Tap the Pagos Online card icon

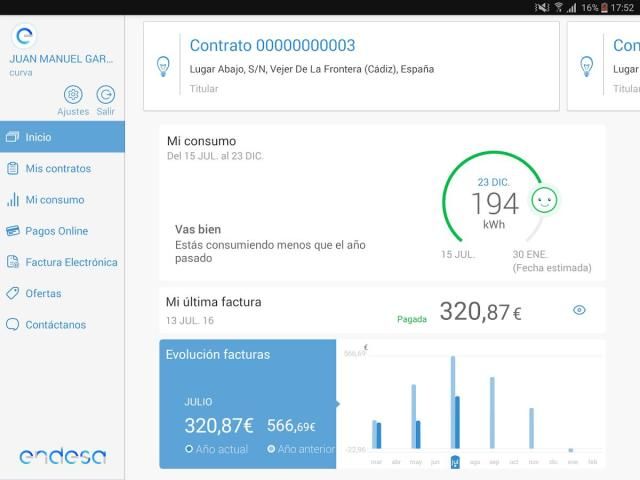tap(13, 231)
